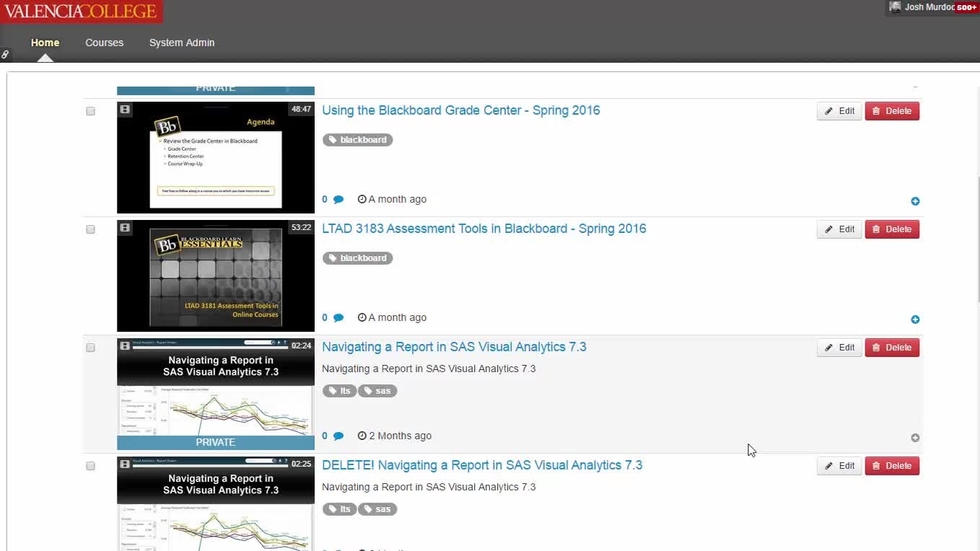Open LTAD 3183 Assessment Tools thumbnail
This screenshot has width=980, height=551.
216,276
